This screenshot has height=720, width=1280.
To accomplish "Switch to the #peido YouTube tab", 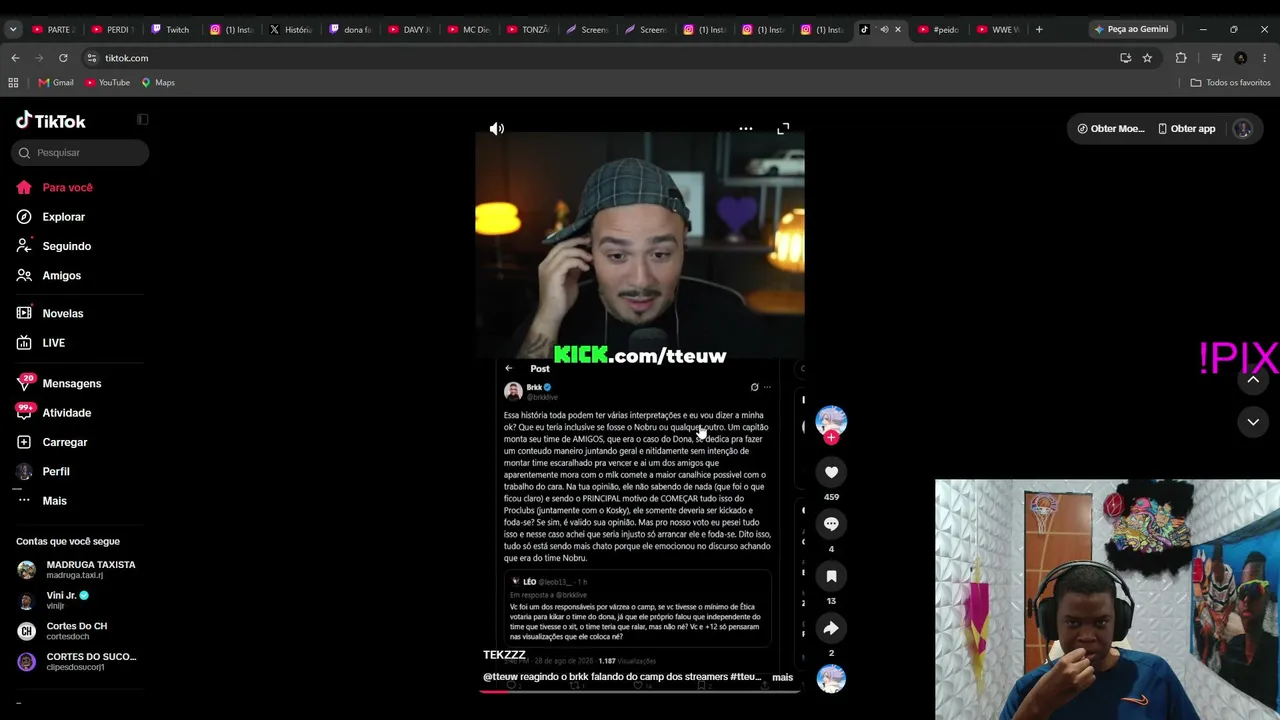I will (938, 30).
